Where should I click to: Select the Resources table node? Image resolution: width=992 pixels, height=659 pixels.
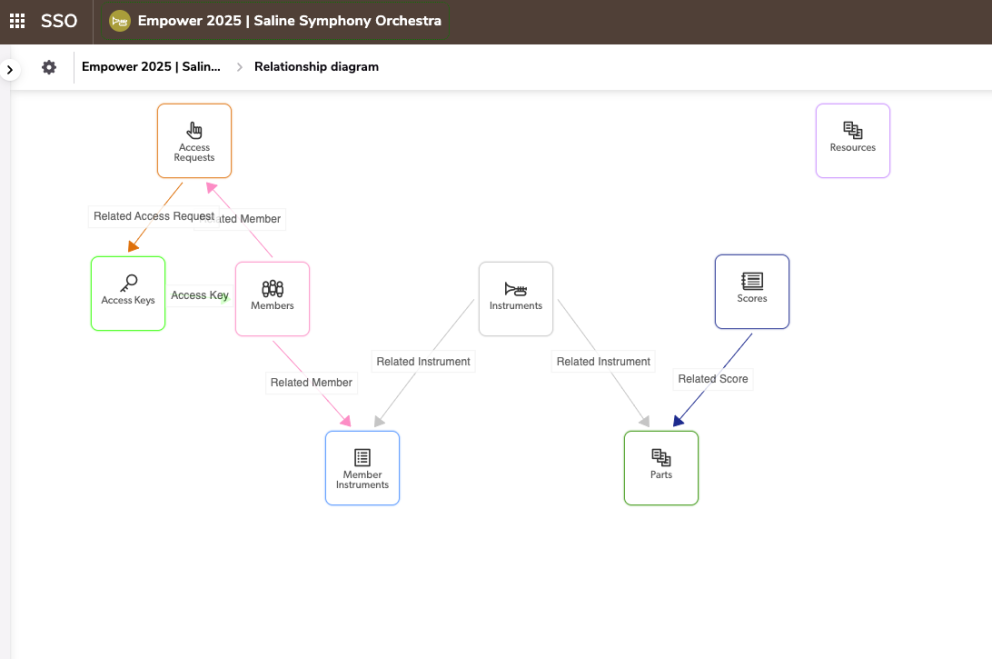852,141
